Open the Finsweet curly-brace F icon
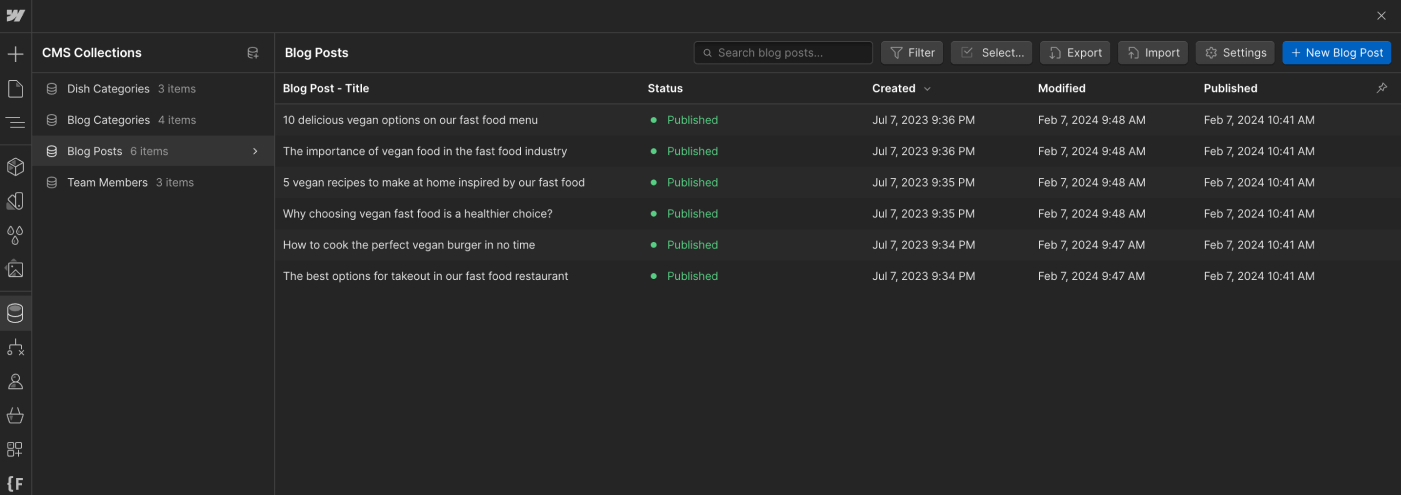Viewport: 1401px width, 495px height. point(15,484)
